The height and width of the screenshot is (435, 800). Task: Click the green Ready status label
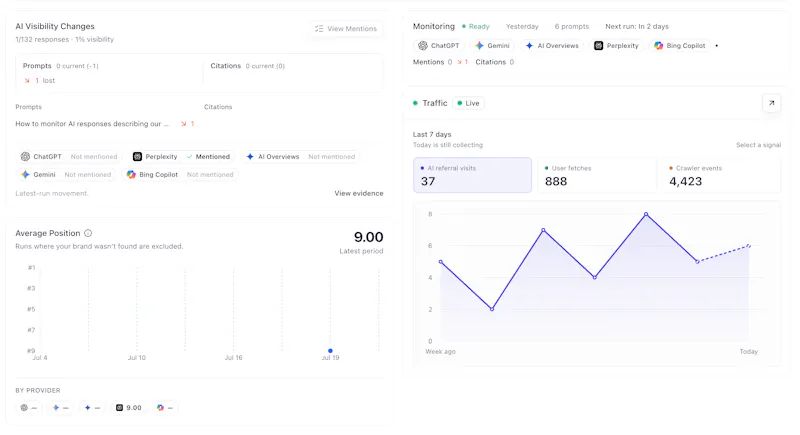point(476,27)
